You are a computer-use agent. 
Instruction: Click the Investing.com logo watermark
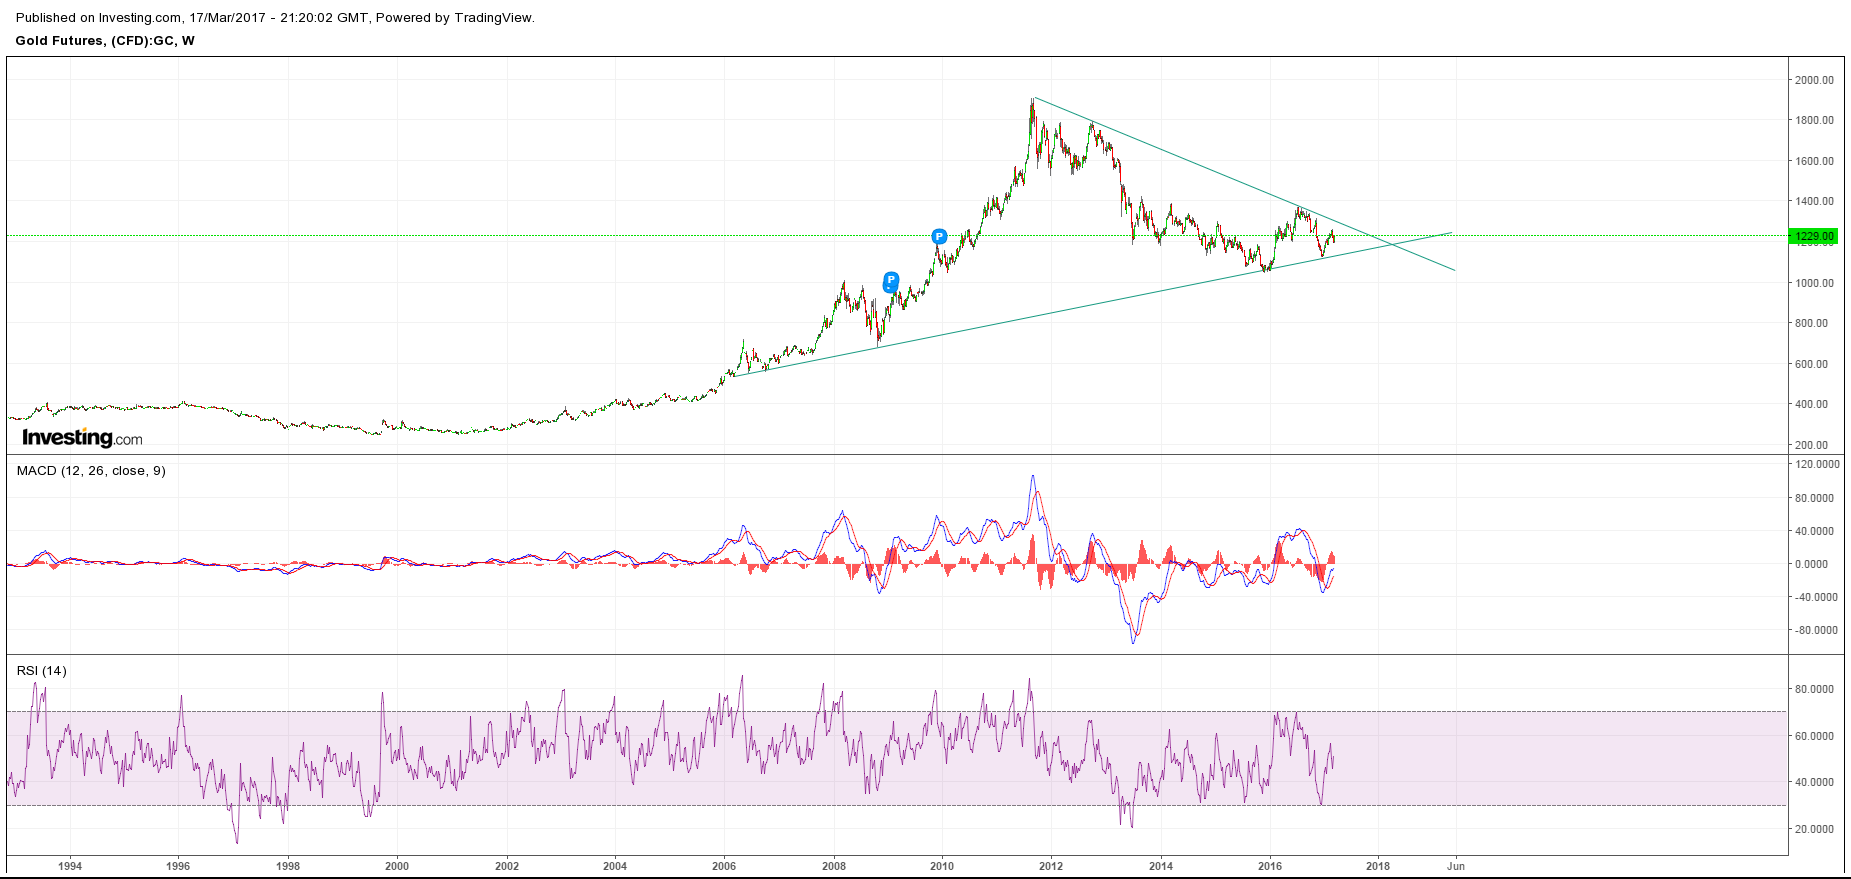coord(82,438)
